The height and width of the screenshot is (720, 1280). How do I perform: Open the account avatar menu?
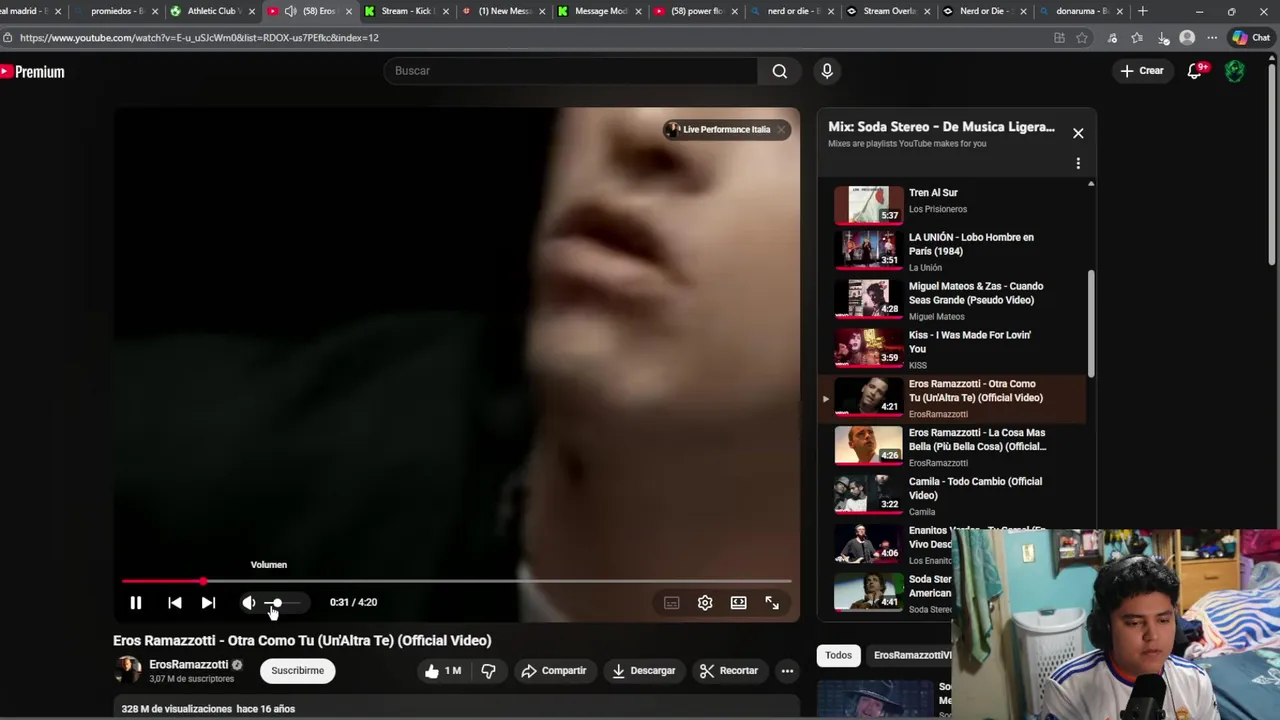coord(1235,71)
